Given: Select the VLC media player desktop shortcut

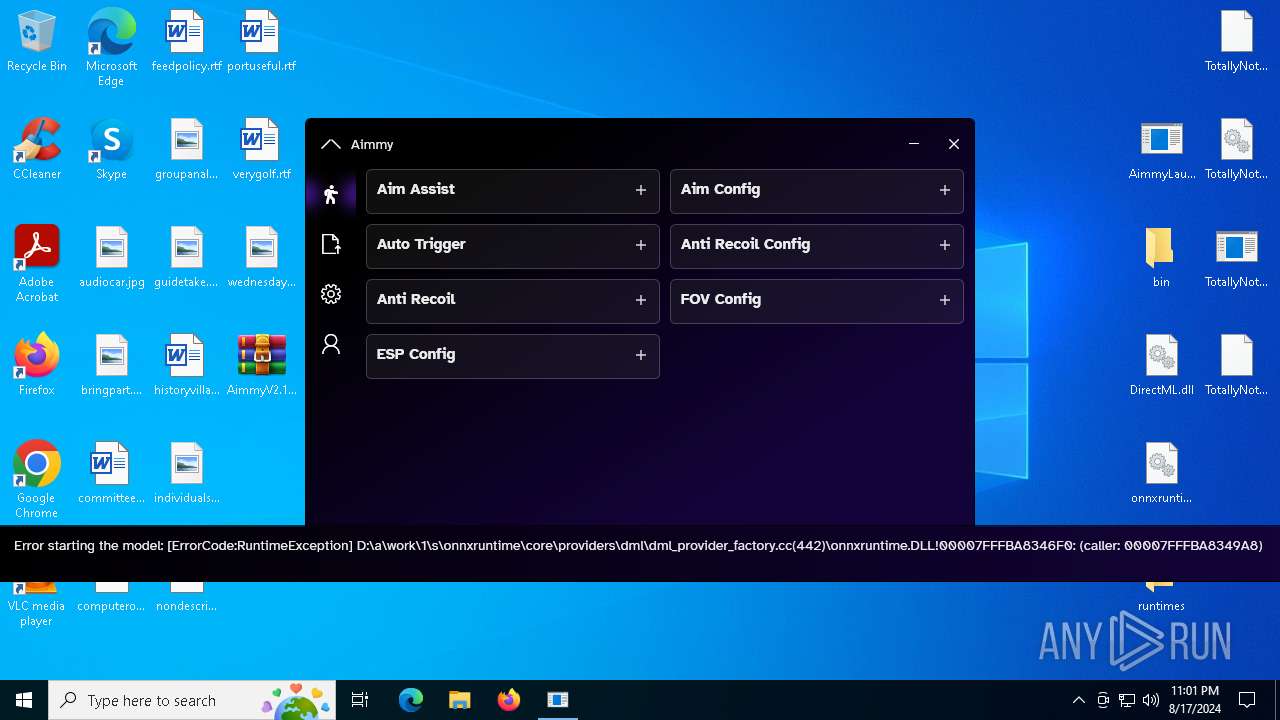Looking at the screenshot, I should (x=37, y=604).
